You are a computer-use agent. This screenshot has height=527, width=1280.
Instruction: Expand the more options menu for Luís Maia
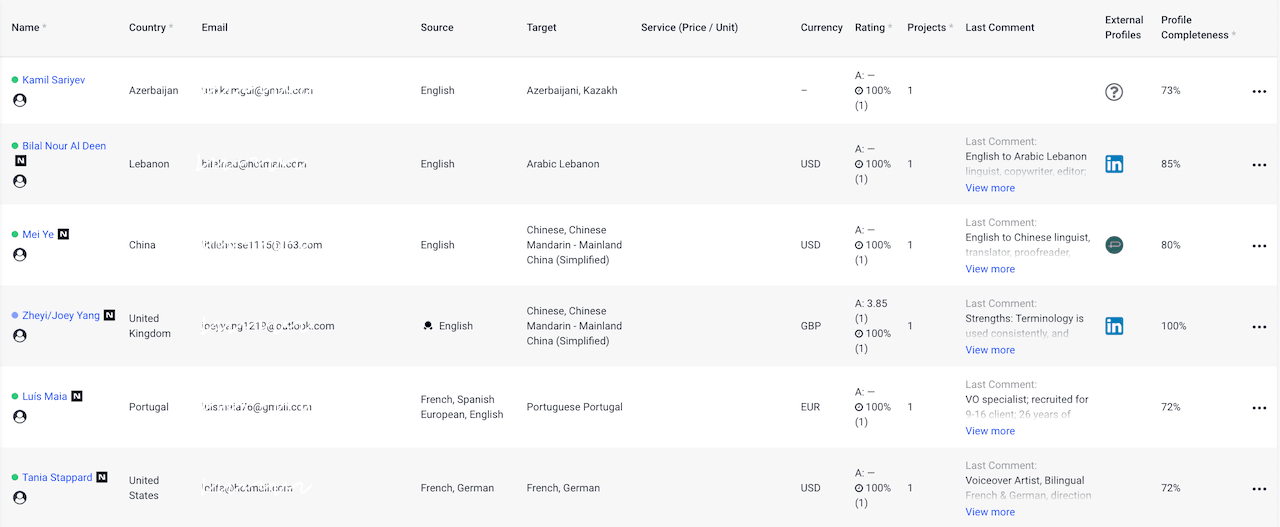(1259, 408)
